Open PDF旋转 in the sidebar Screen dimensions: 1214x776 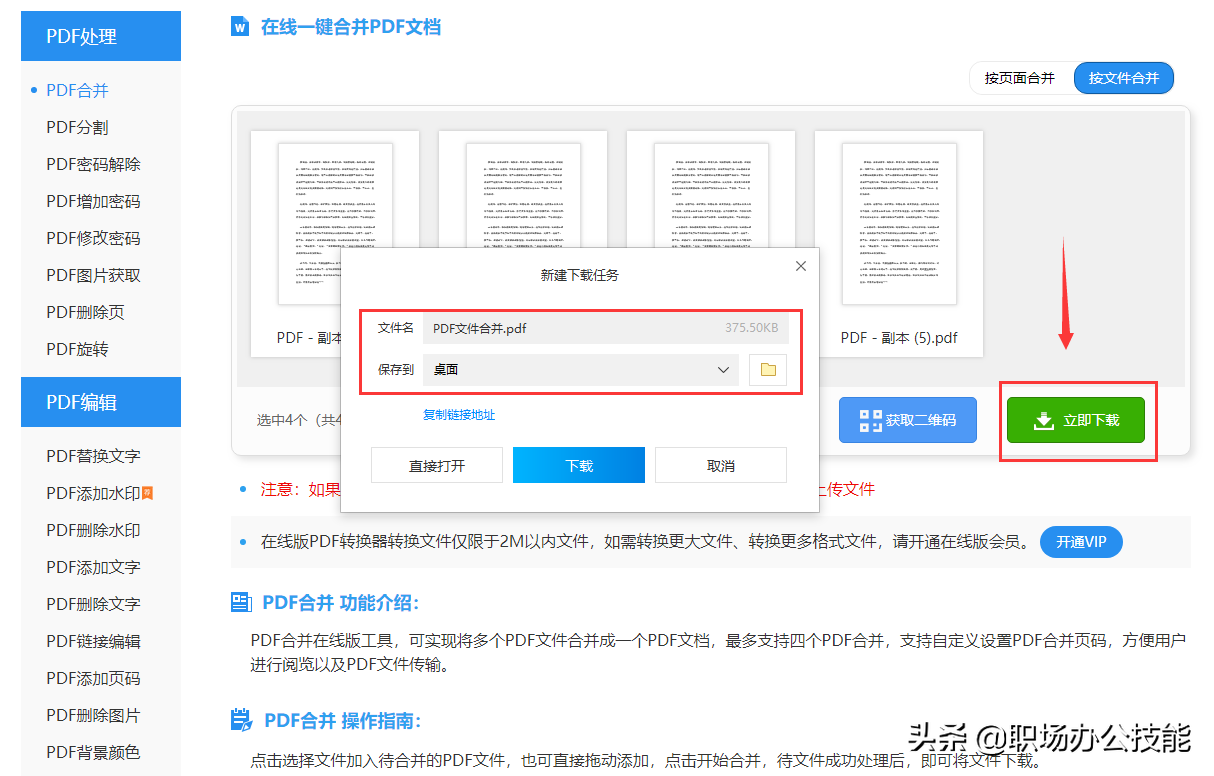(77, 349)
